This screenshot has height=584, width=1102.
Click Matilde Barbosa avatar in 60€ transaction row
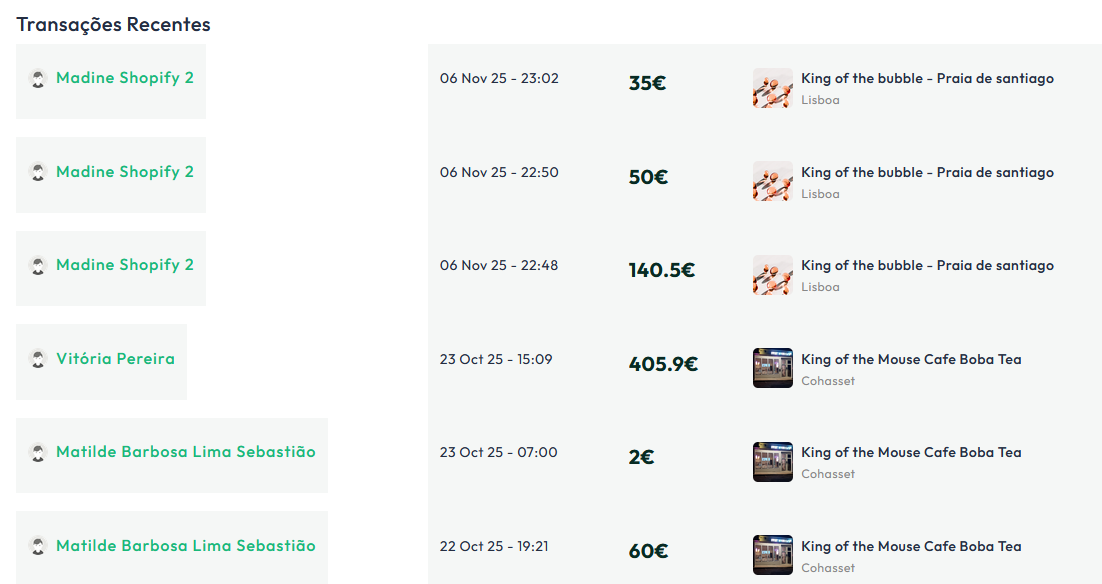pos(38,546)
